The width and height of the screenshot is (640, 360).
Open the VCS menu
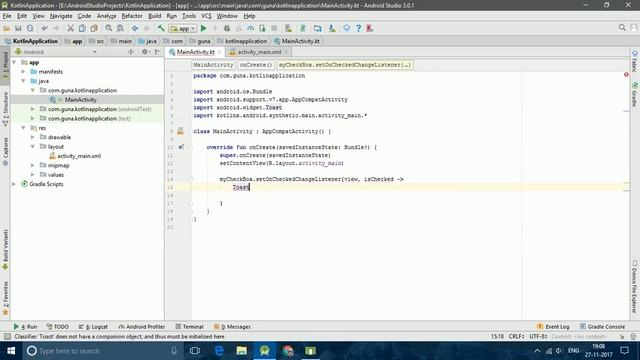pos(206,16)
